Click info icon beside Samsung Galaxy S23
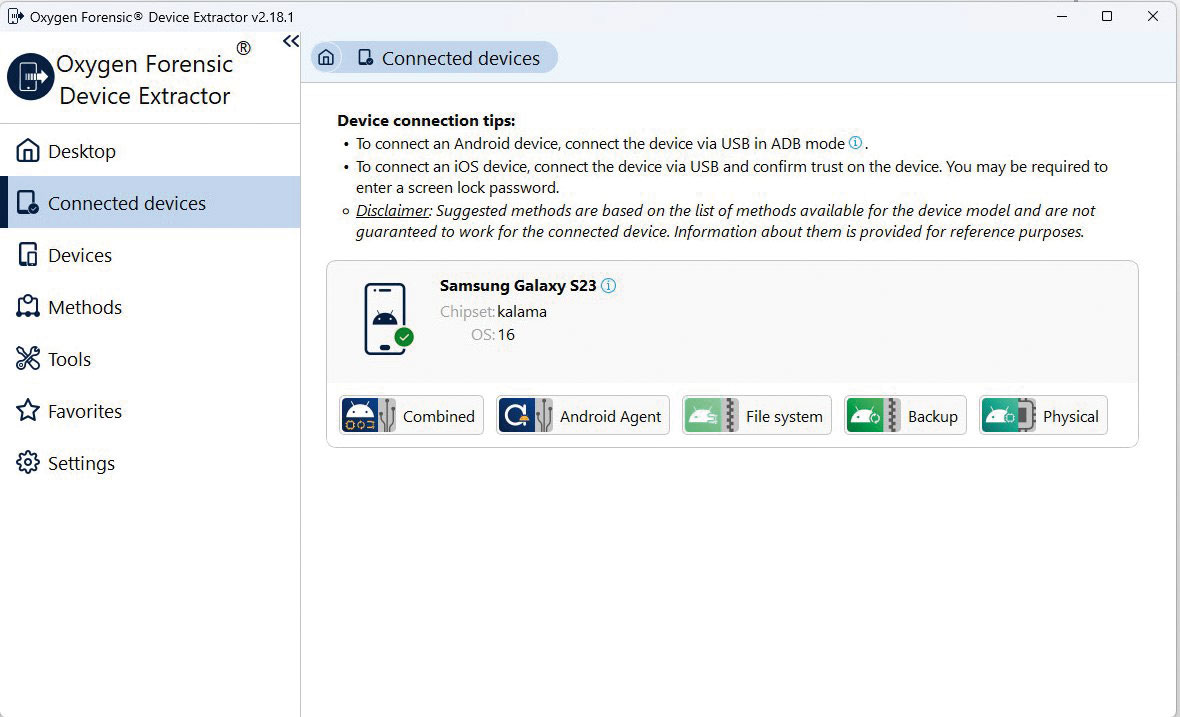Viewport: 1180px width, 717px height. coord(608,286)
